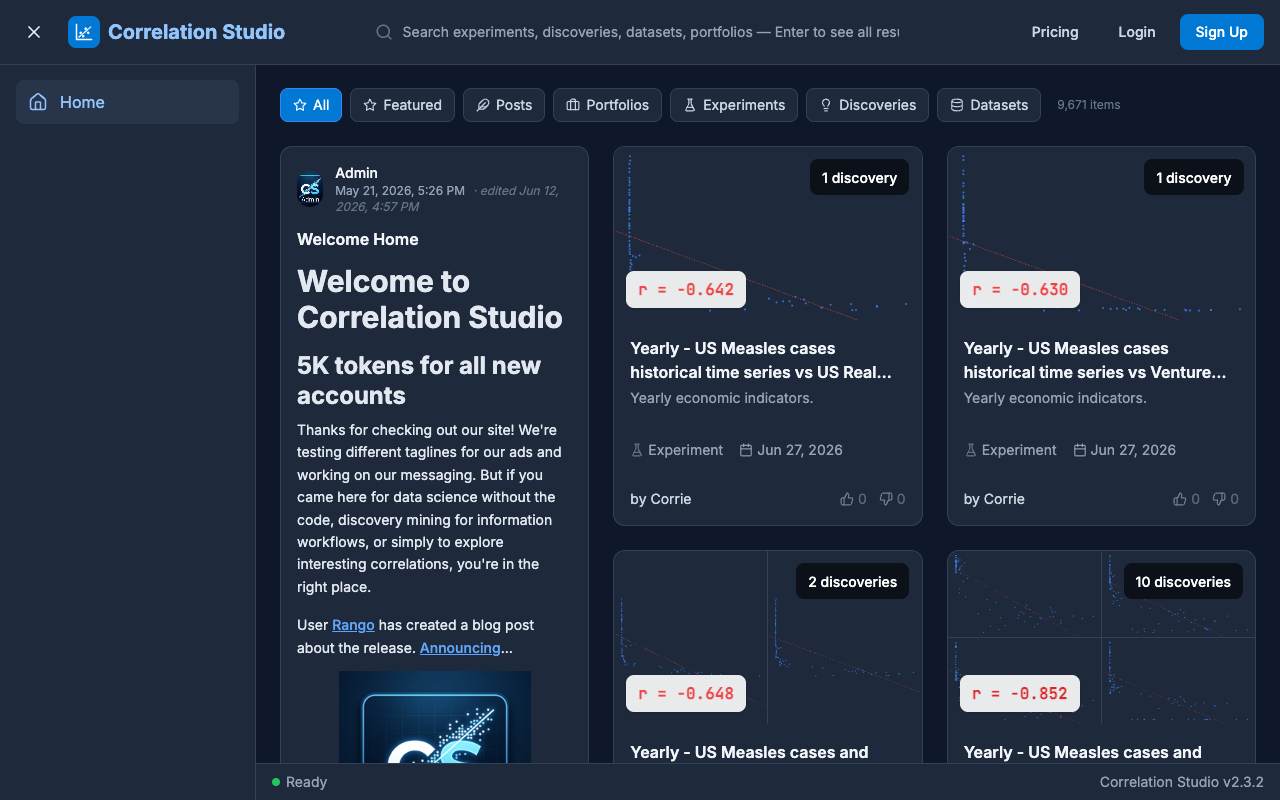Open the Pricing page
This screenshot has width=1280, height=800.
(1055, 32)
